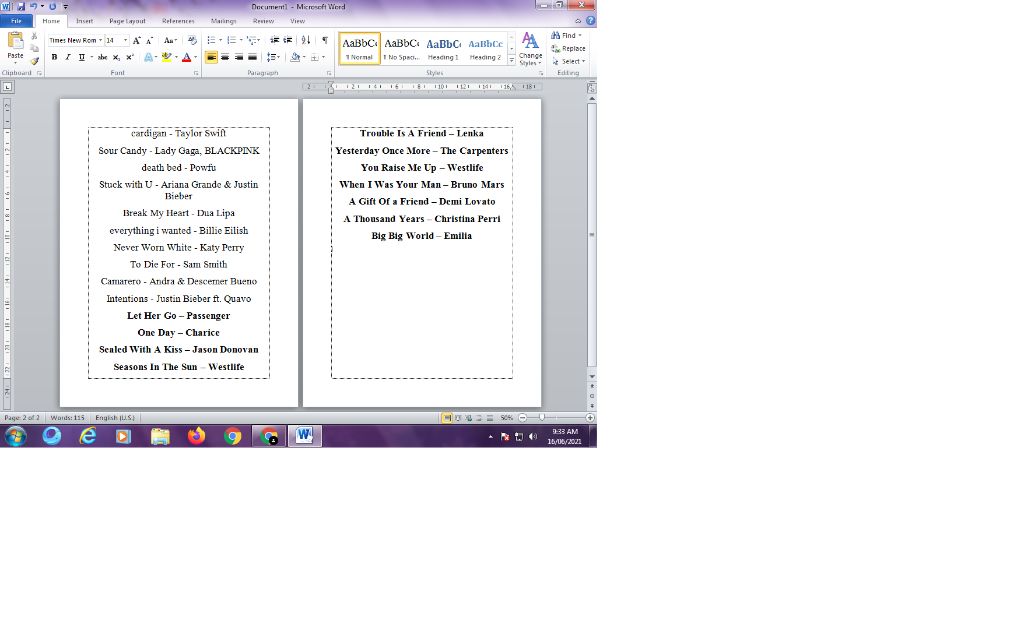Apply the yellow text highlight color
This screenshot has height=627, width=1024.
(167, 57)
